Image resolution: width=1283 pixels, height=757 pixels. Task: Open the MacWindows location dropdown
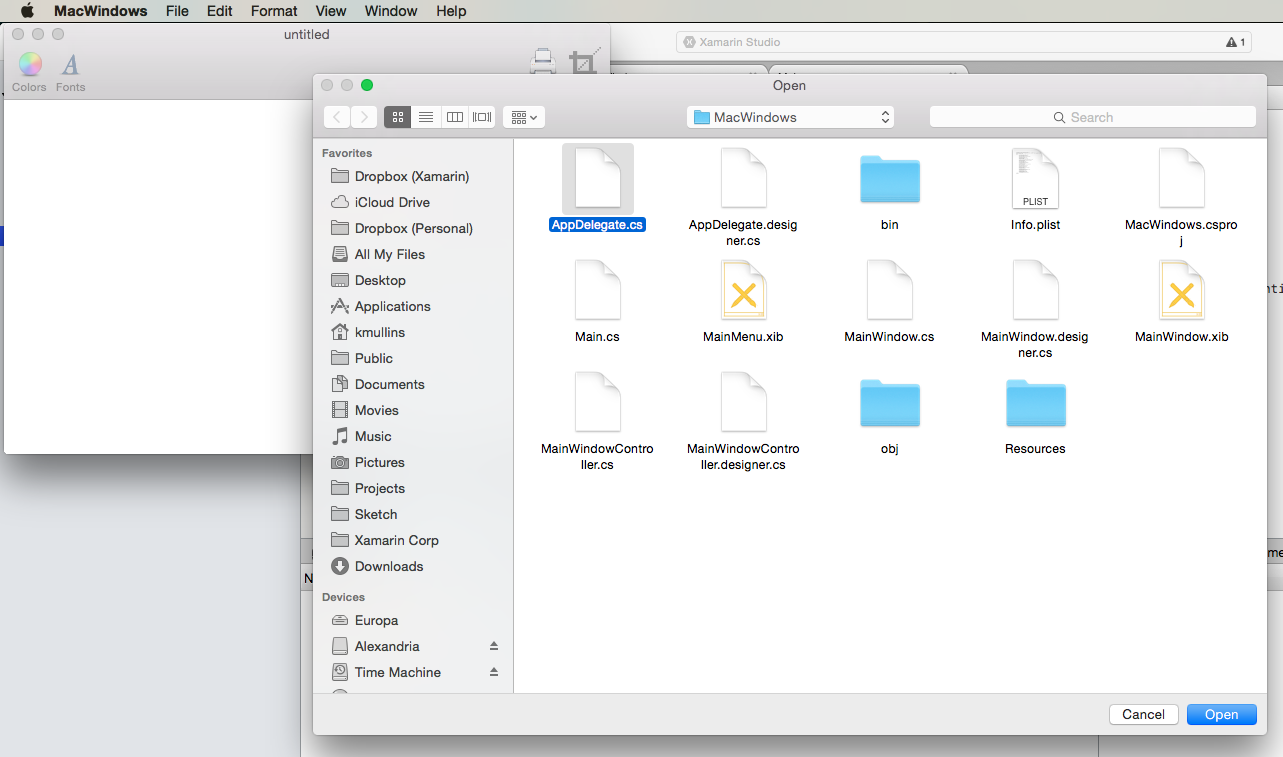[x=789, y=117]
